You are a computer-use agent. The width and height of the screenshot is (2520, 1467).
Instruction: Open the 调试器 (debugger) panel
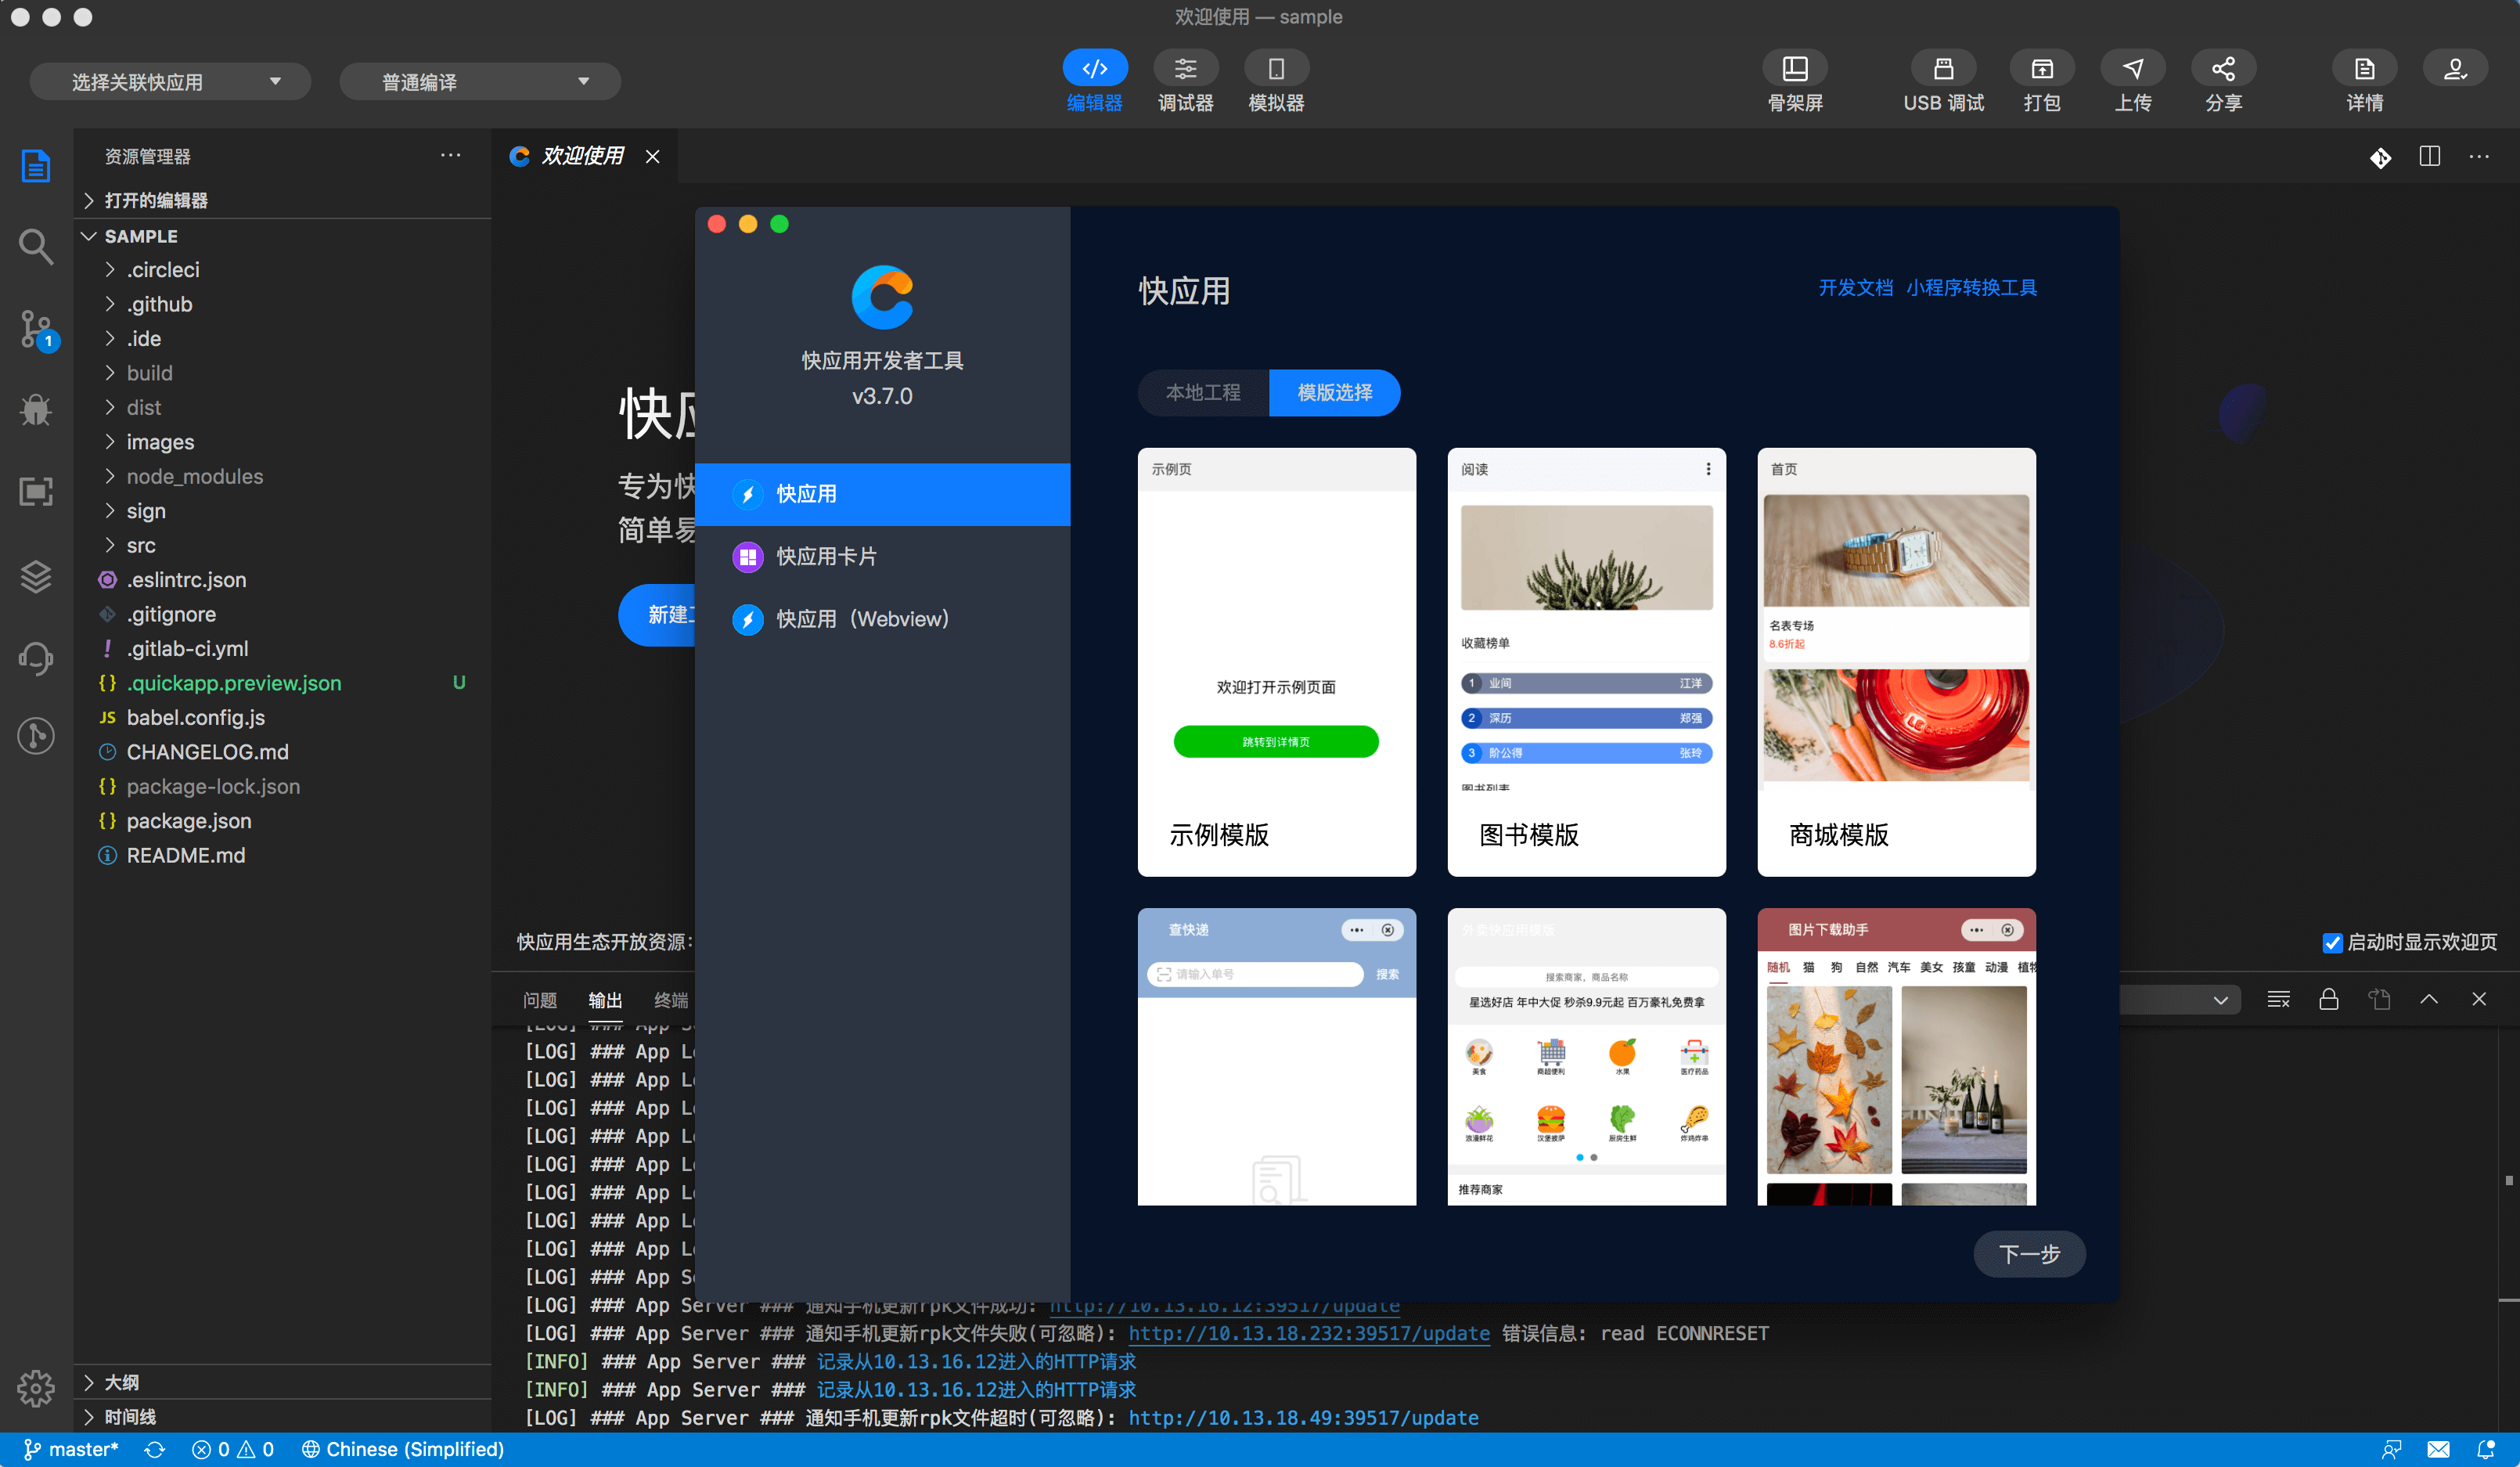click(x=1185, y=80)
